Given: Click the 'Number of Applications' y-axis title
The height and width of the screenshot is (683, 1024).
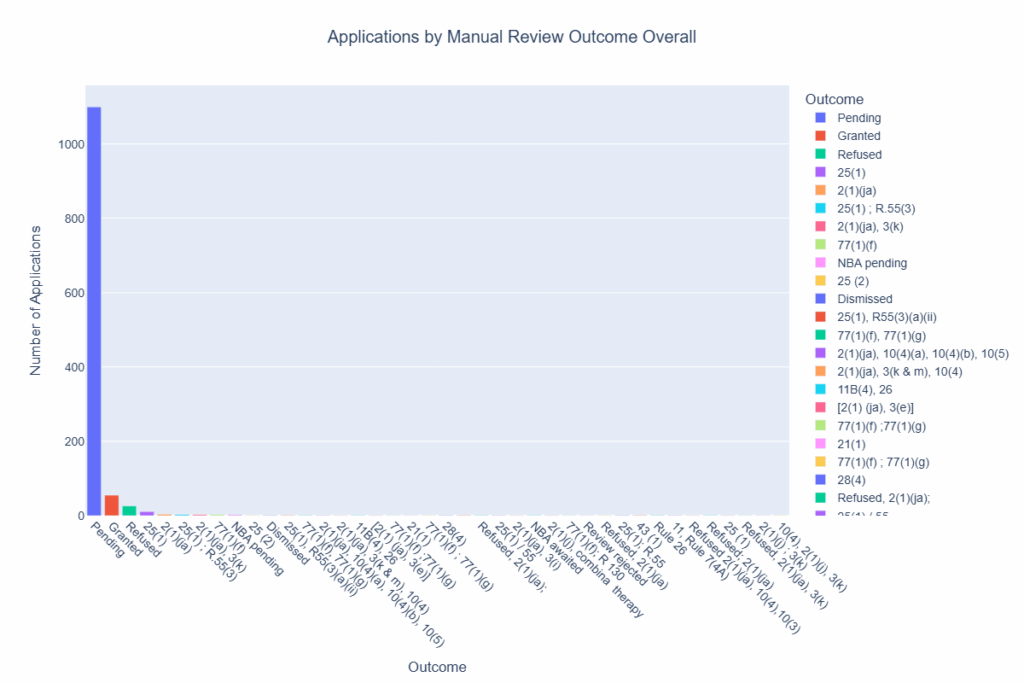Looking at the screenshot, I should (36, 300).
